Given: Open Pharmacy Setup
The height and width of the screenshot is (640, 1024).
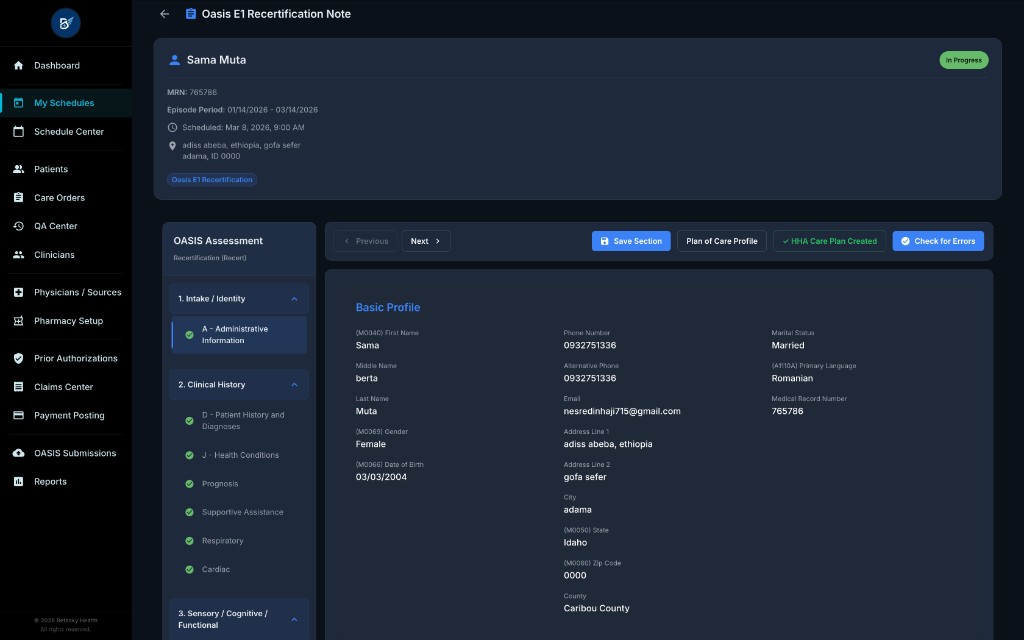Looking at the screenshot, I should [66, 321].
